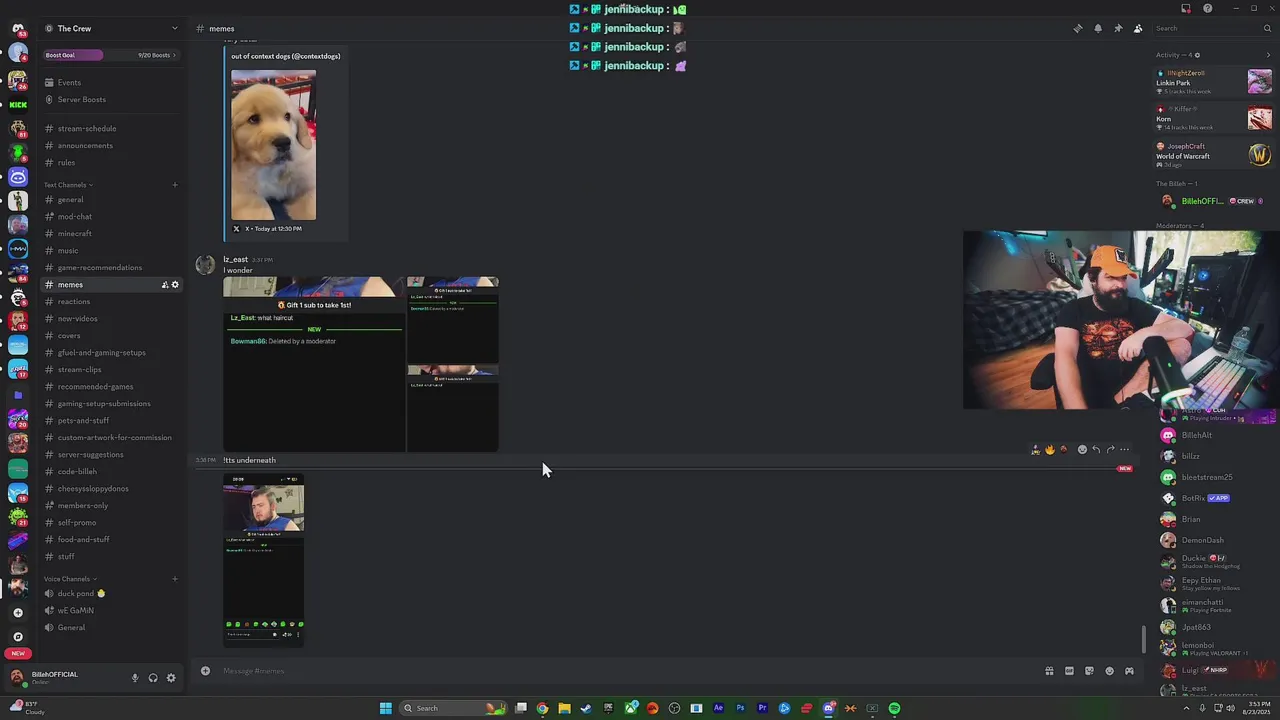This screenshot has width=1280, height=720.
Task: Toggle microphone mute in user panel
Action: click(x=135, y=678)
